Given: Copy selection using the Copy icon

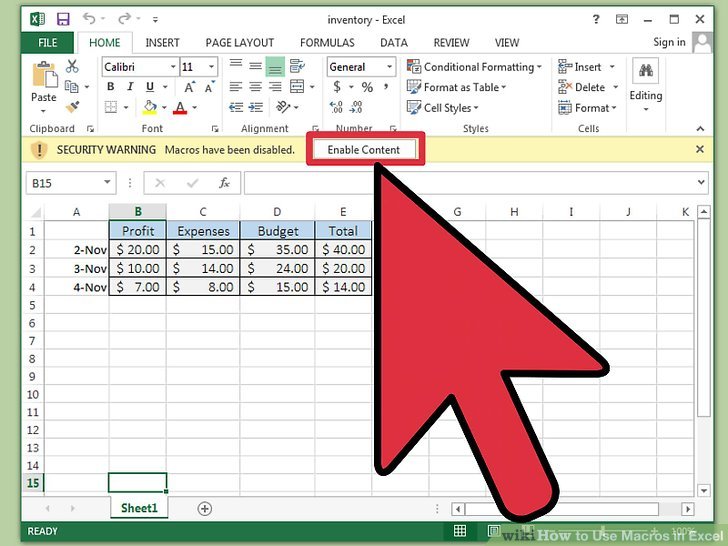Looking at the screenshot, I should tap(71, 86).
